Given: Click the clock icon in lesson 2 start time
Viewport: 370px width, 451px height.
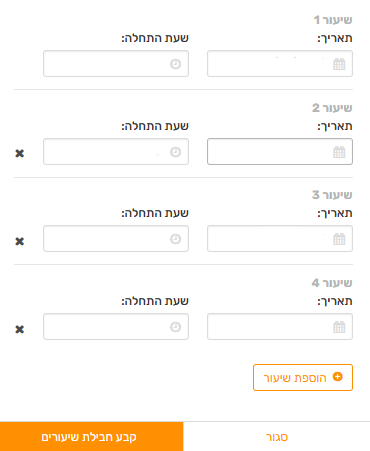Looking at the screenshot, I should (x=175, y=152).
